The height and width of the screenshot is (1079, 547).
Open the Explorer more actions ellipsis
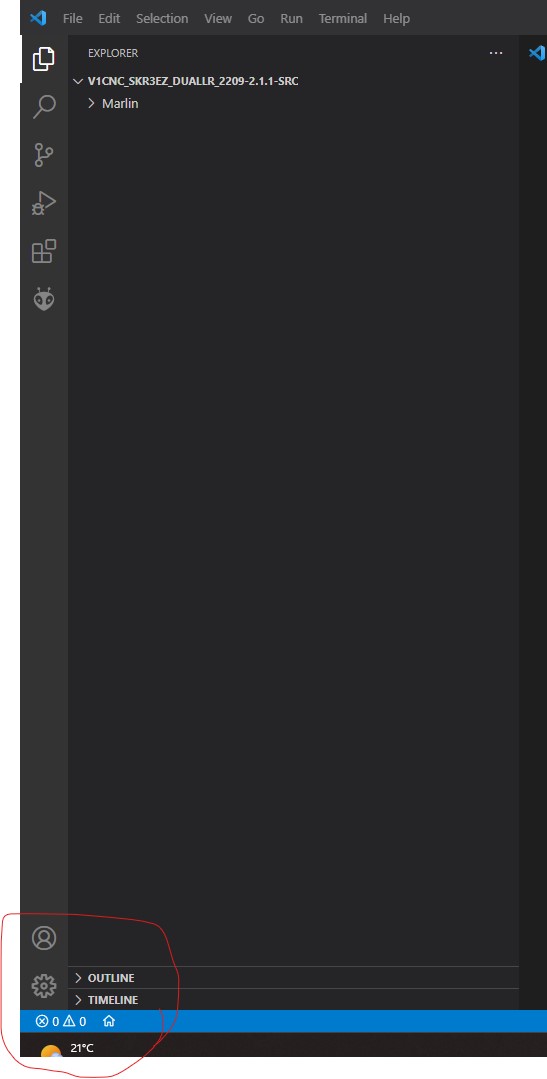coord(495,53)
